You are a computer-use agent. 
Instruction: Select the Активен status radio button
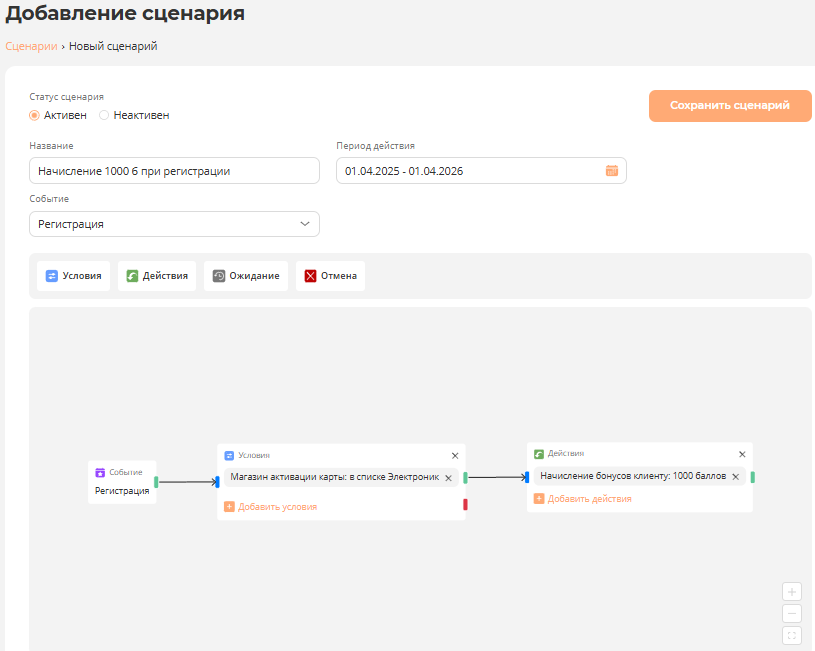pyautogui.click(x=35, y=115)
